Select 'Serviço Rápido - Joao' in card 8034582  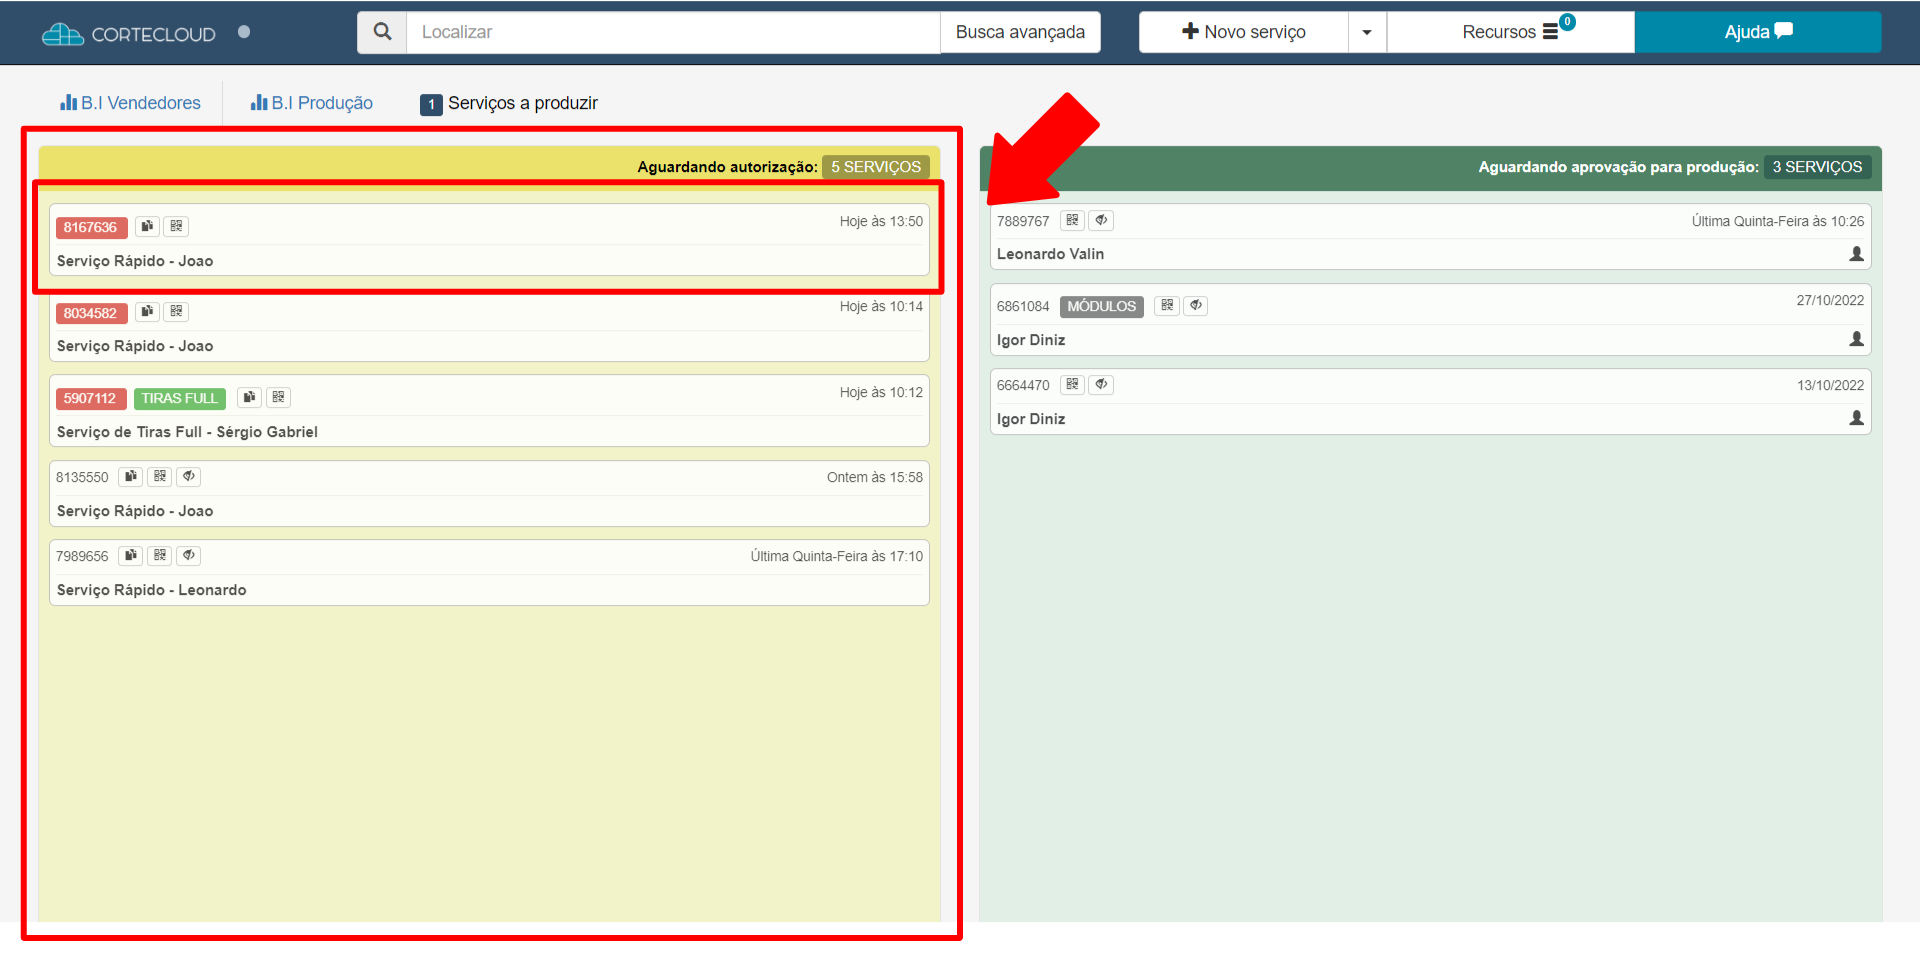coord(135,346)
